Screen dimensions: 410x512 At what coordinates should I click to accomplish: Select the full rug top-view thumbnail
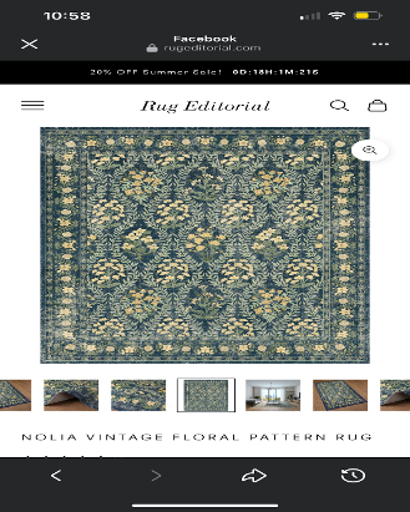coord(206,395)
